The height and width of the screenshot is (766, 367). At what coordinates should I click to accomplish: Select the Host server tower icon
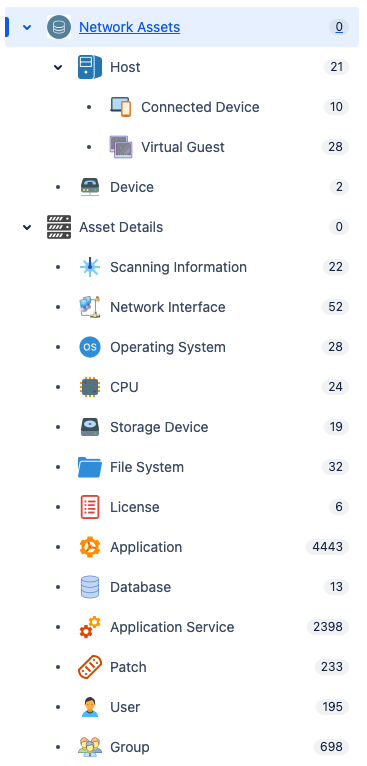(x=90, y=67)
